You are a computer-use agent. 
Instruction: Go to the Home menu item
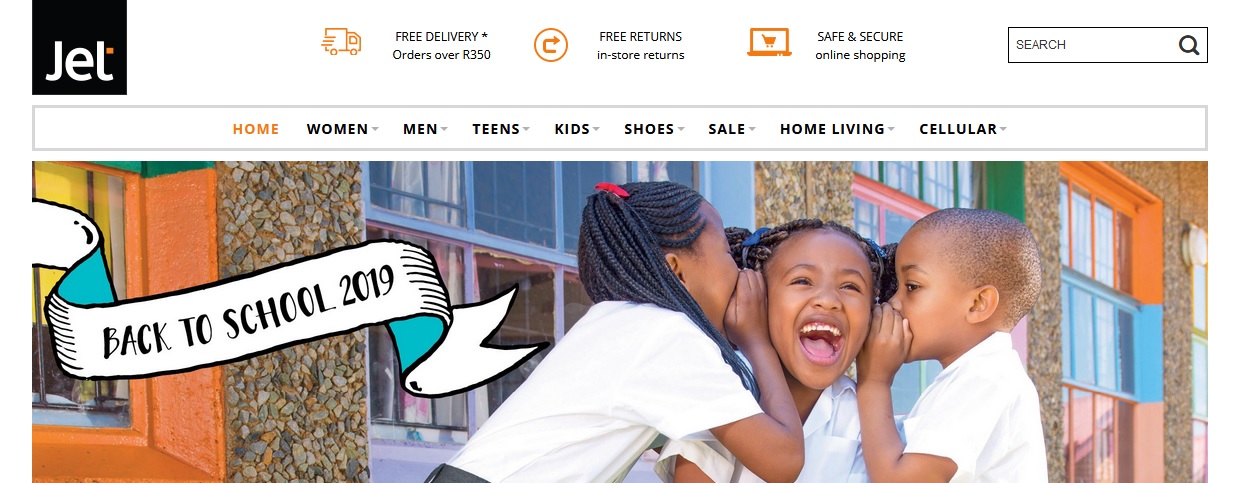pos(256,129)
